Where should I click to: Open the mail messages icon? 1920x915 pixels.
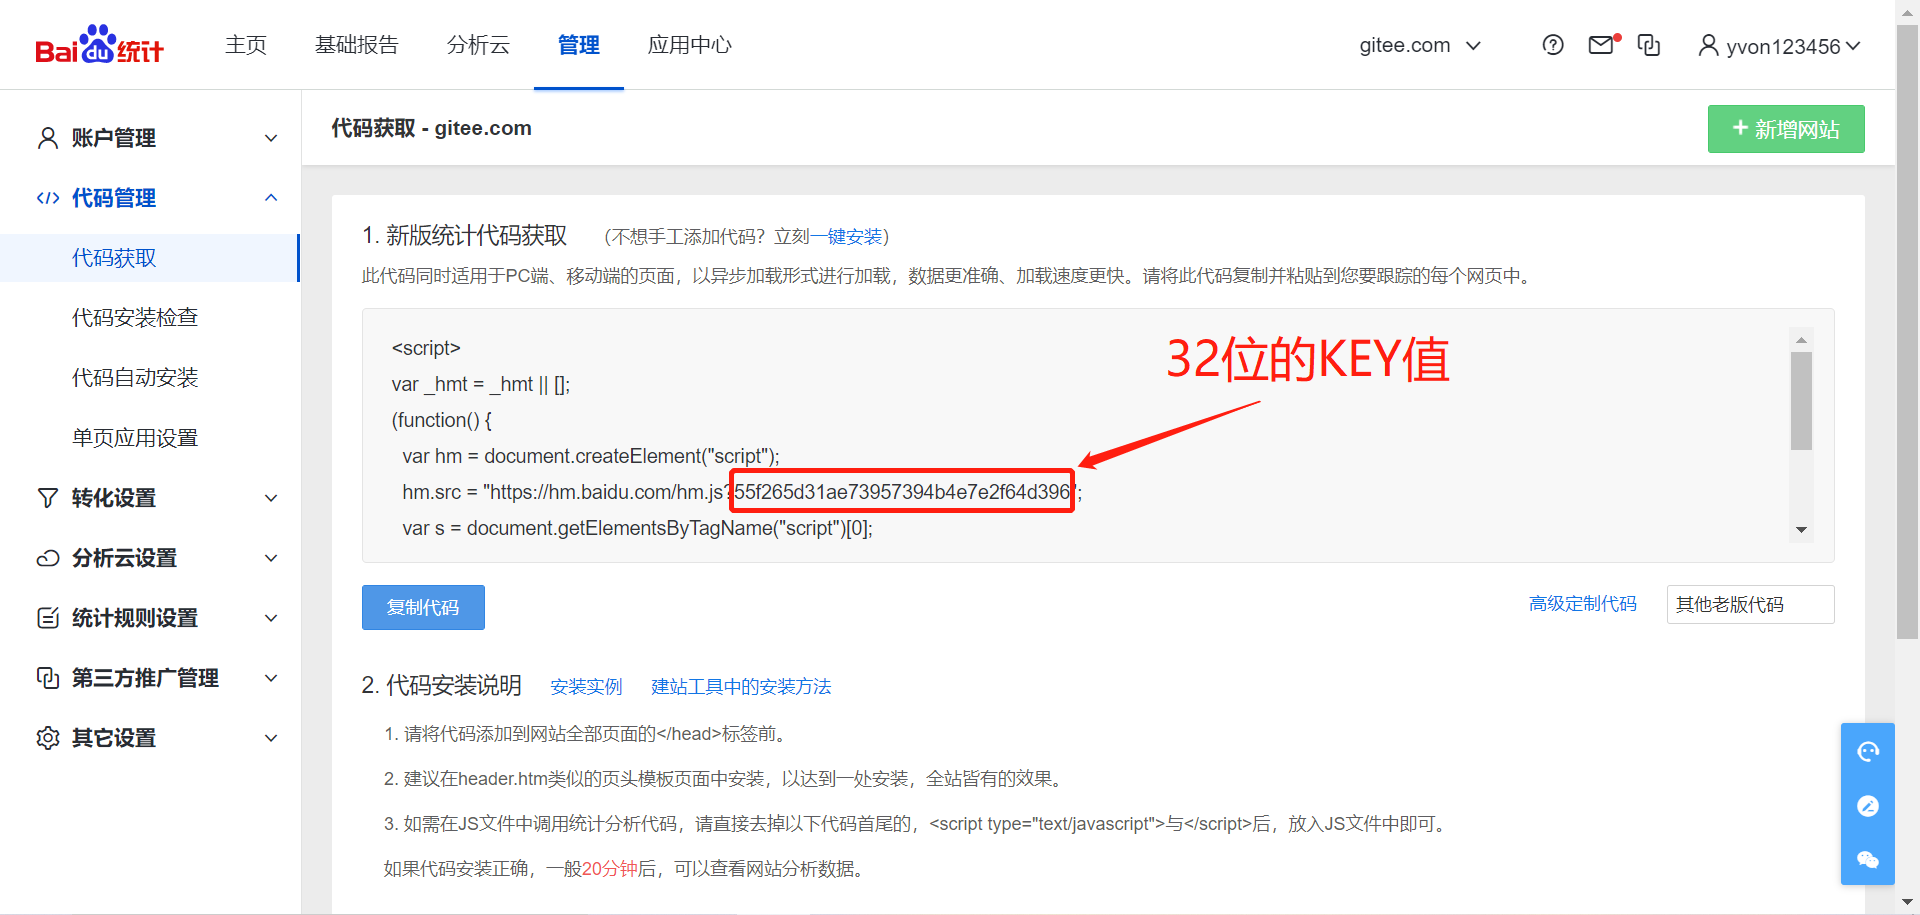[x=1602, y=45]
